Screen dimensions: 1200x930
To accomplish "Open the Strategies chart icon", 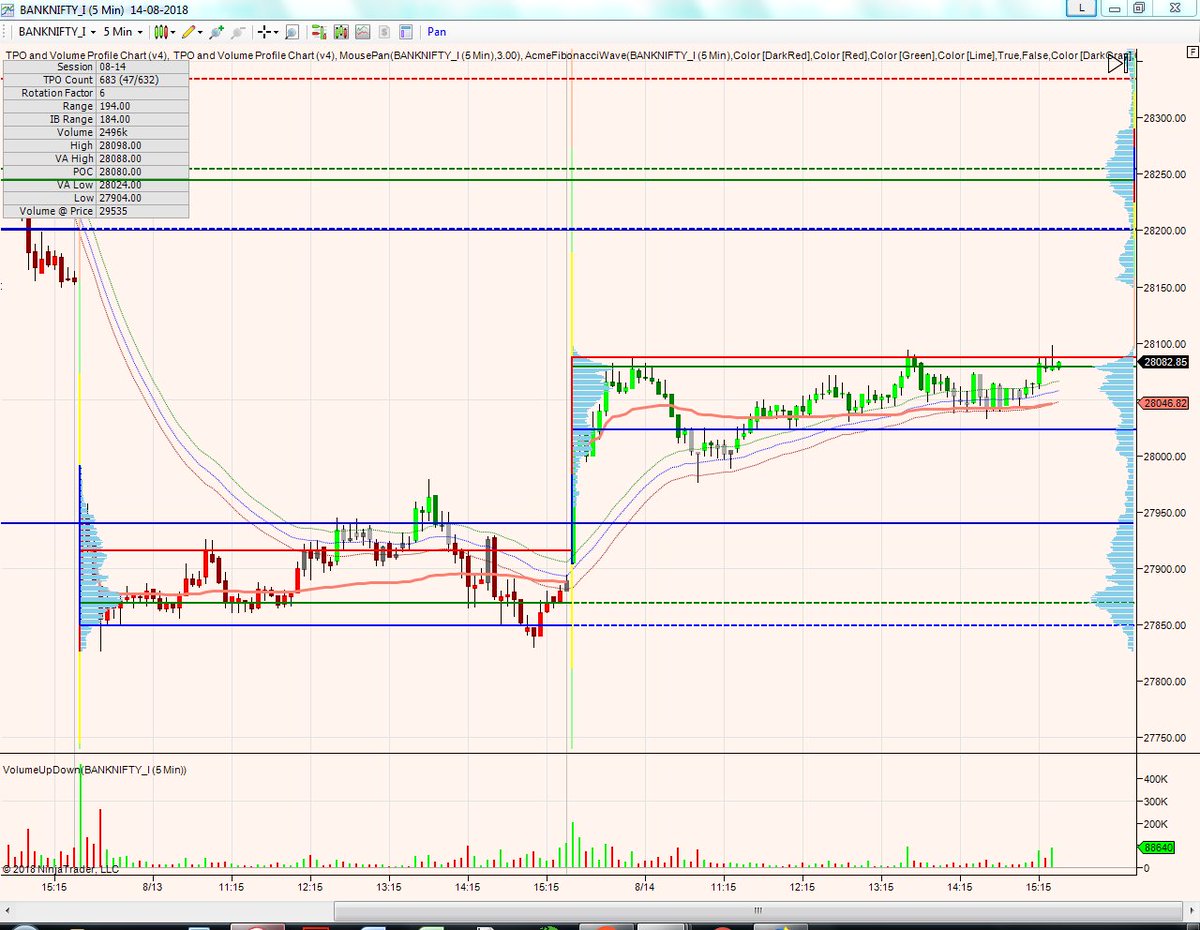I will 362,32.
